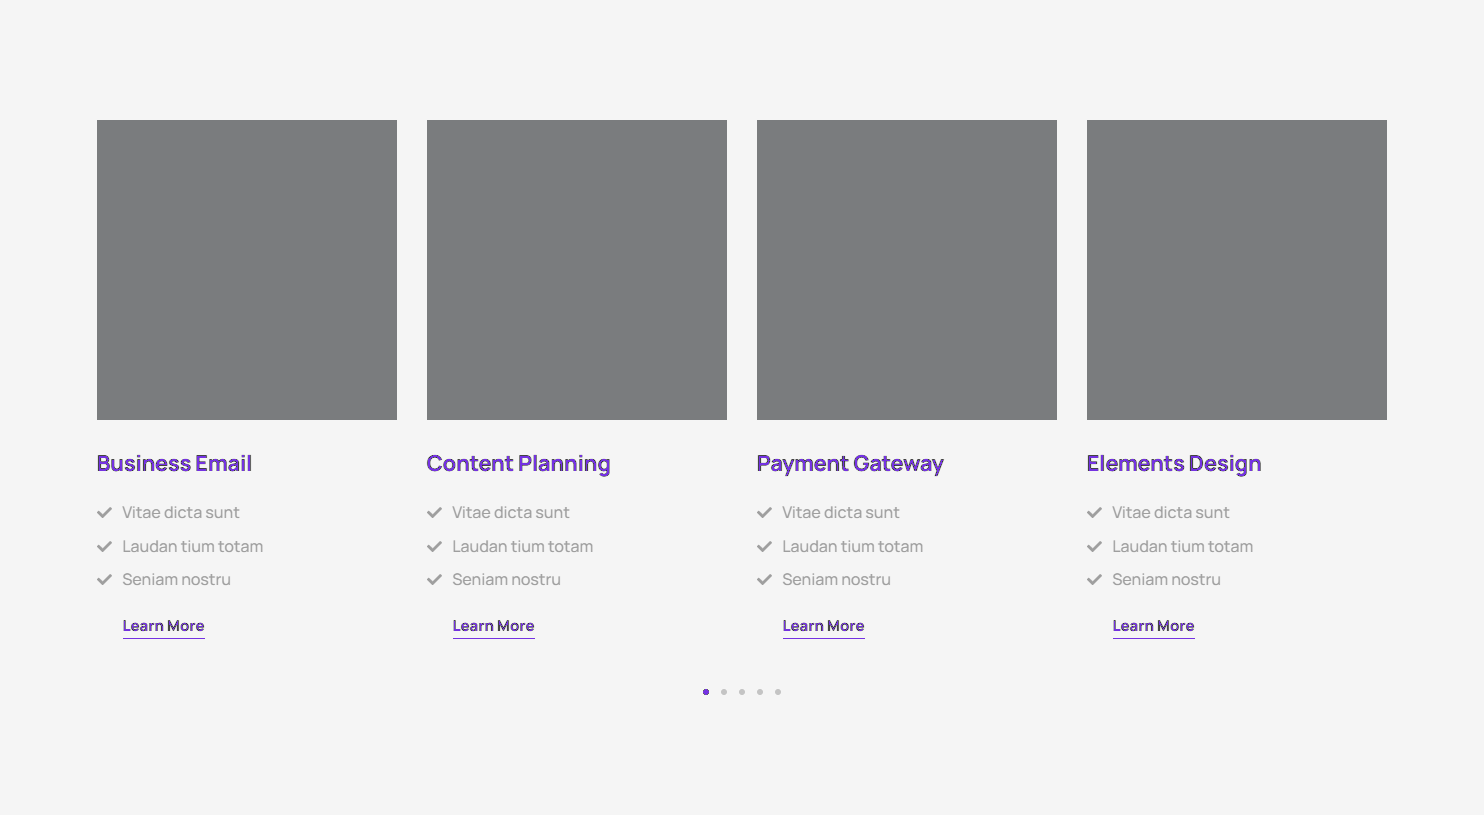Select the first active purple carousel dot

pos(706,692)
